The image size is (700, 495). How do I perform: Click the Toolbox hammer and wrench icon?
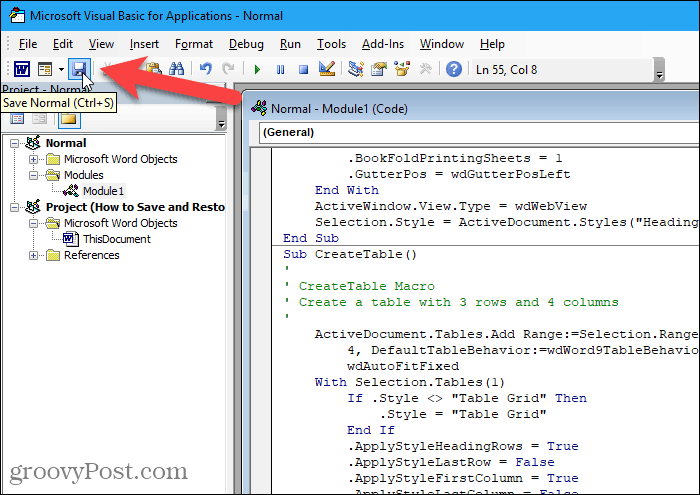425,69
